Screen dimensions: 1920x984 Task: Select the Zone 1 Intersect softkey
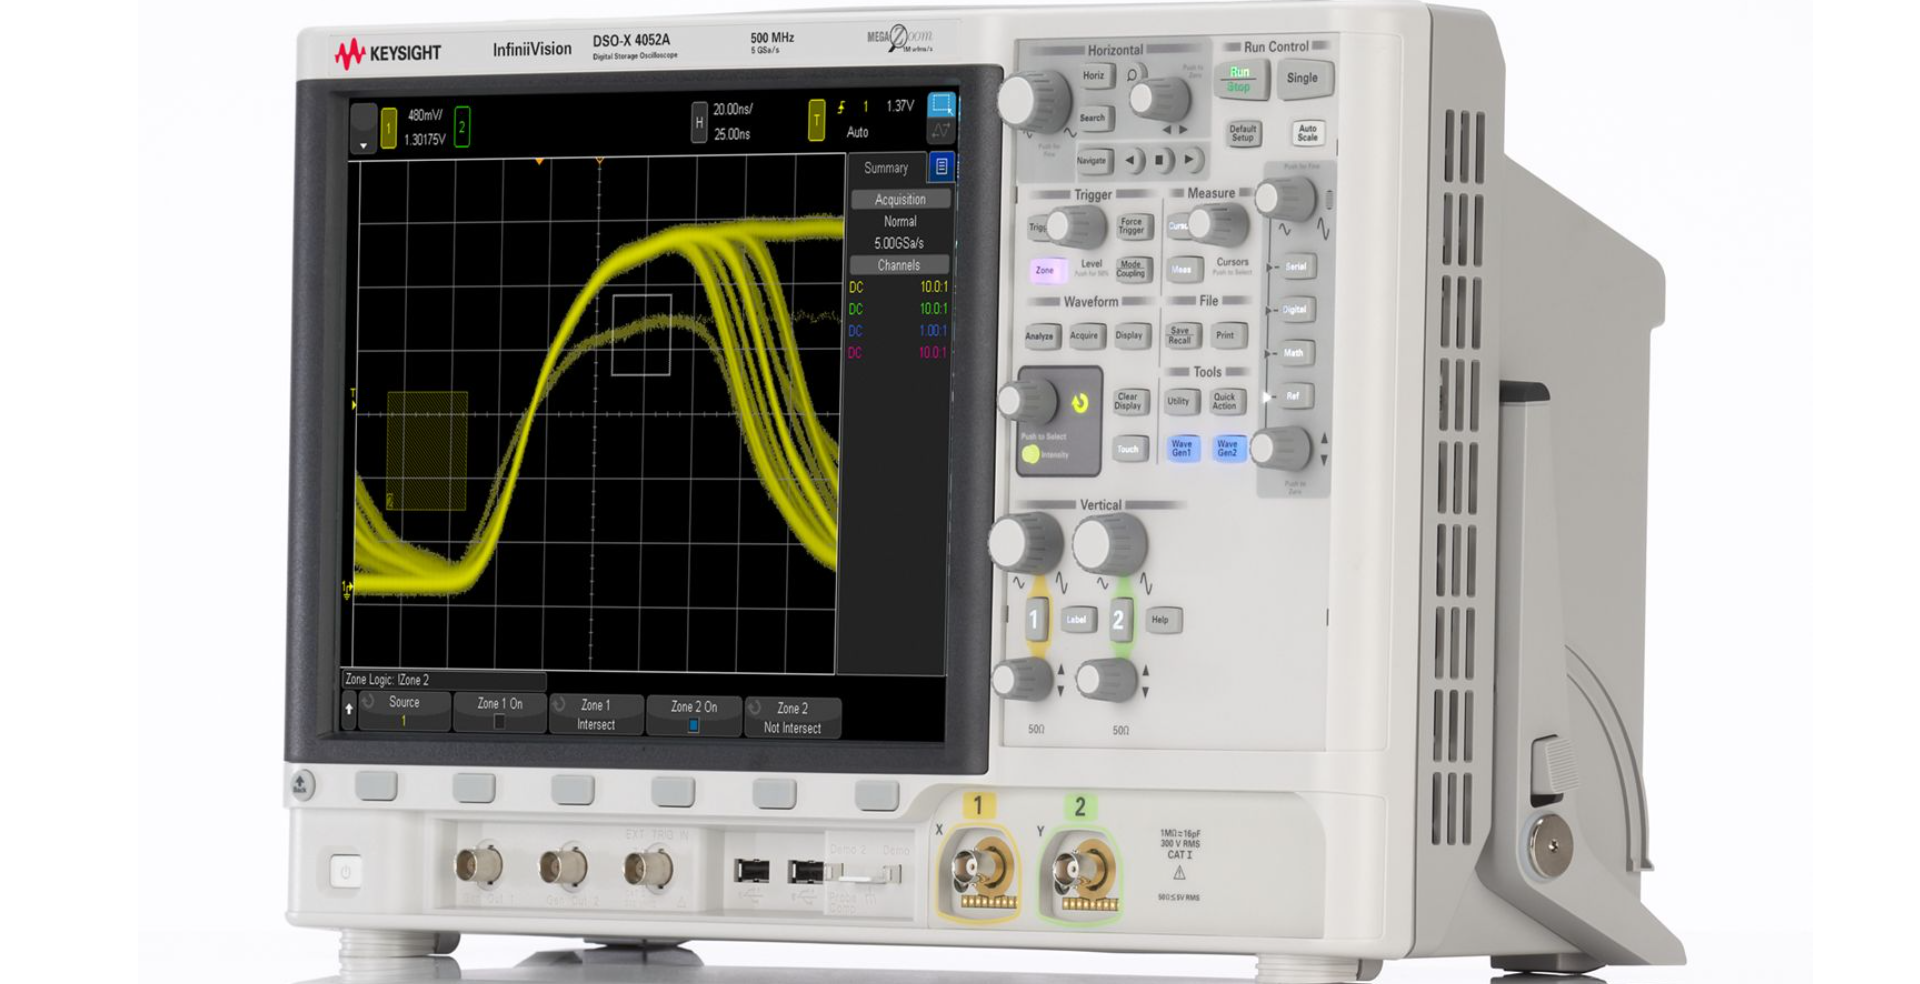tap(596, 714)
